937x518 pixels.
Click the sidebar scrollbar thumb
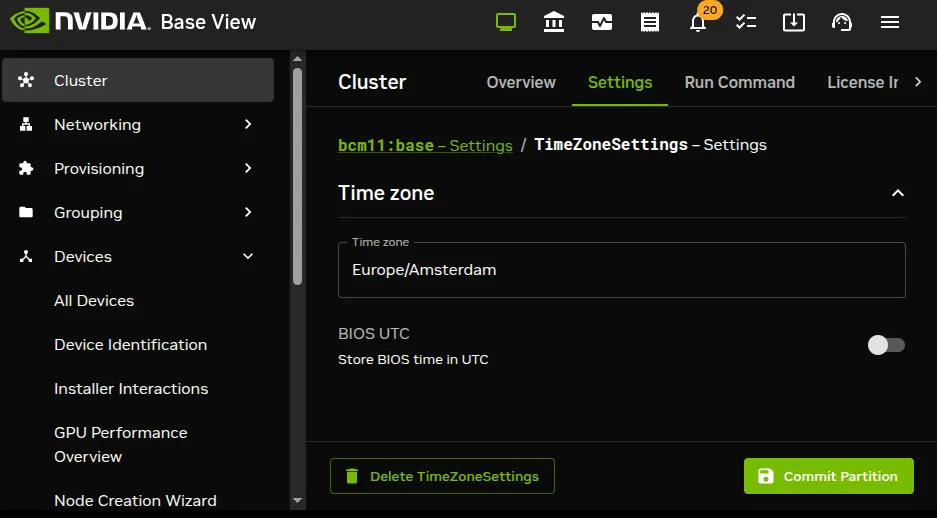click(297, 176)
